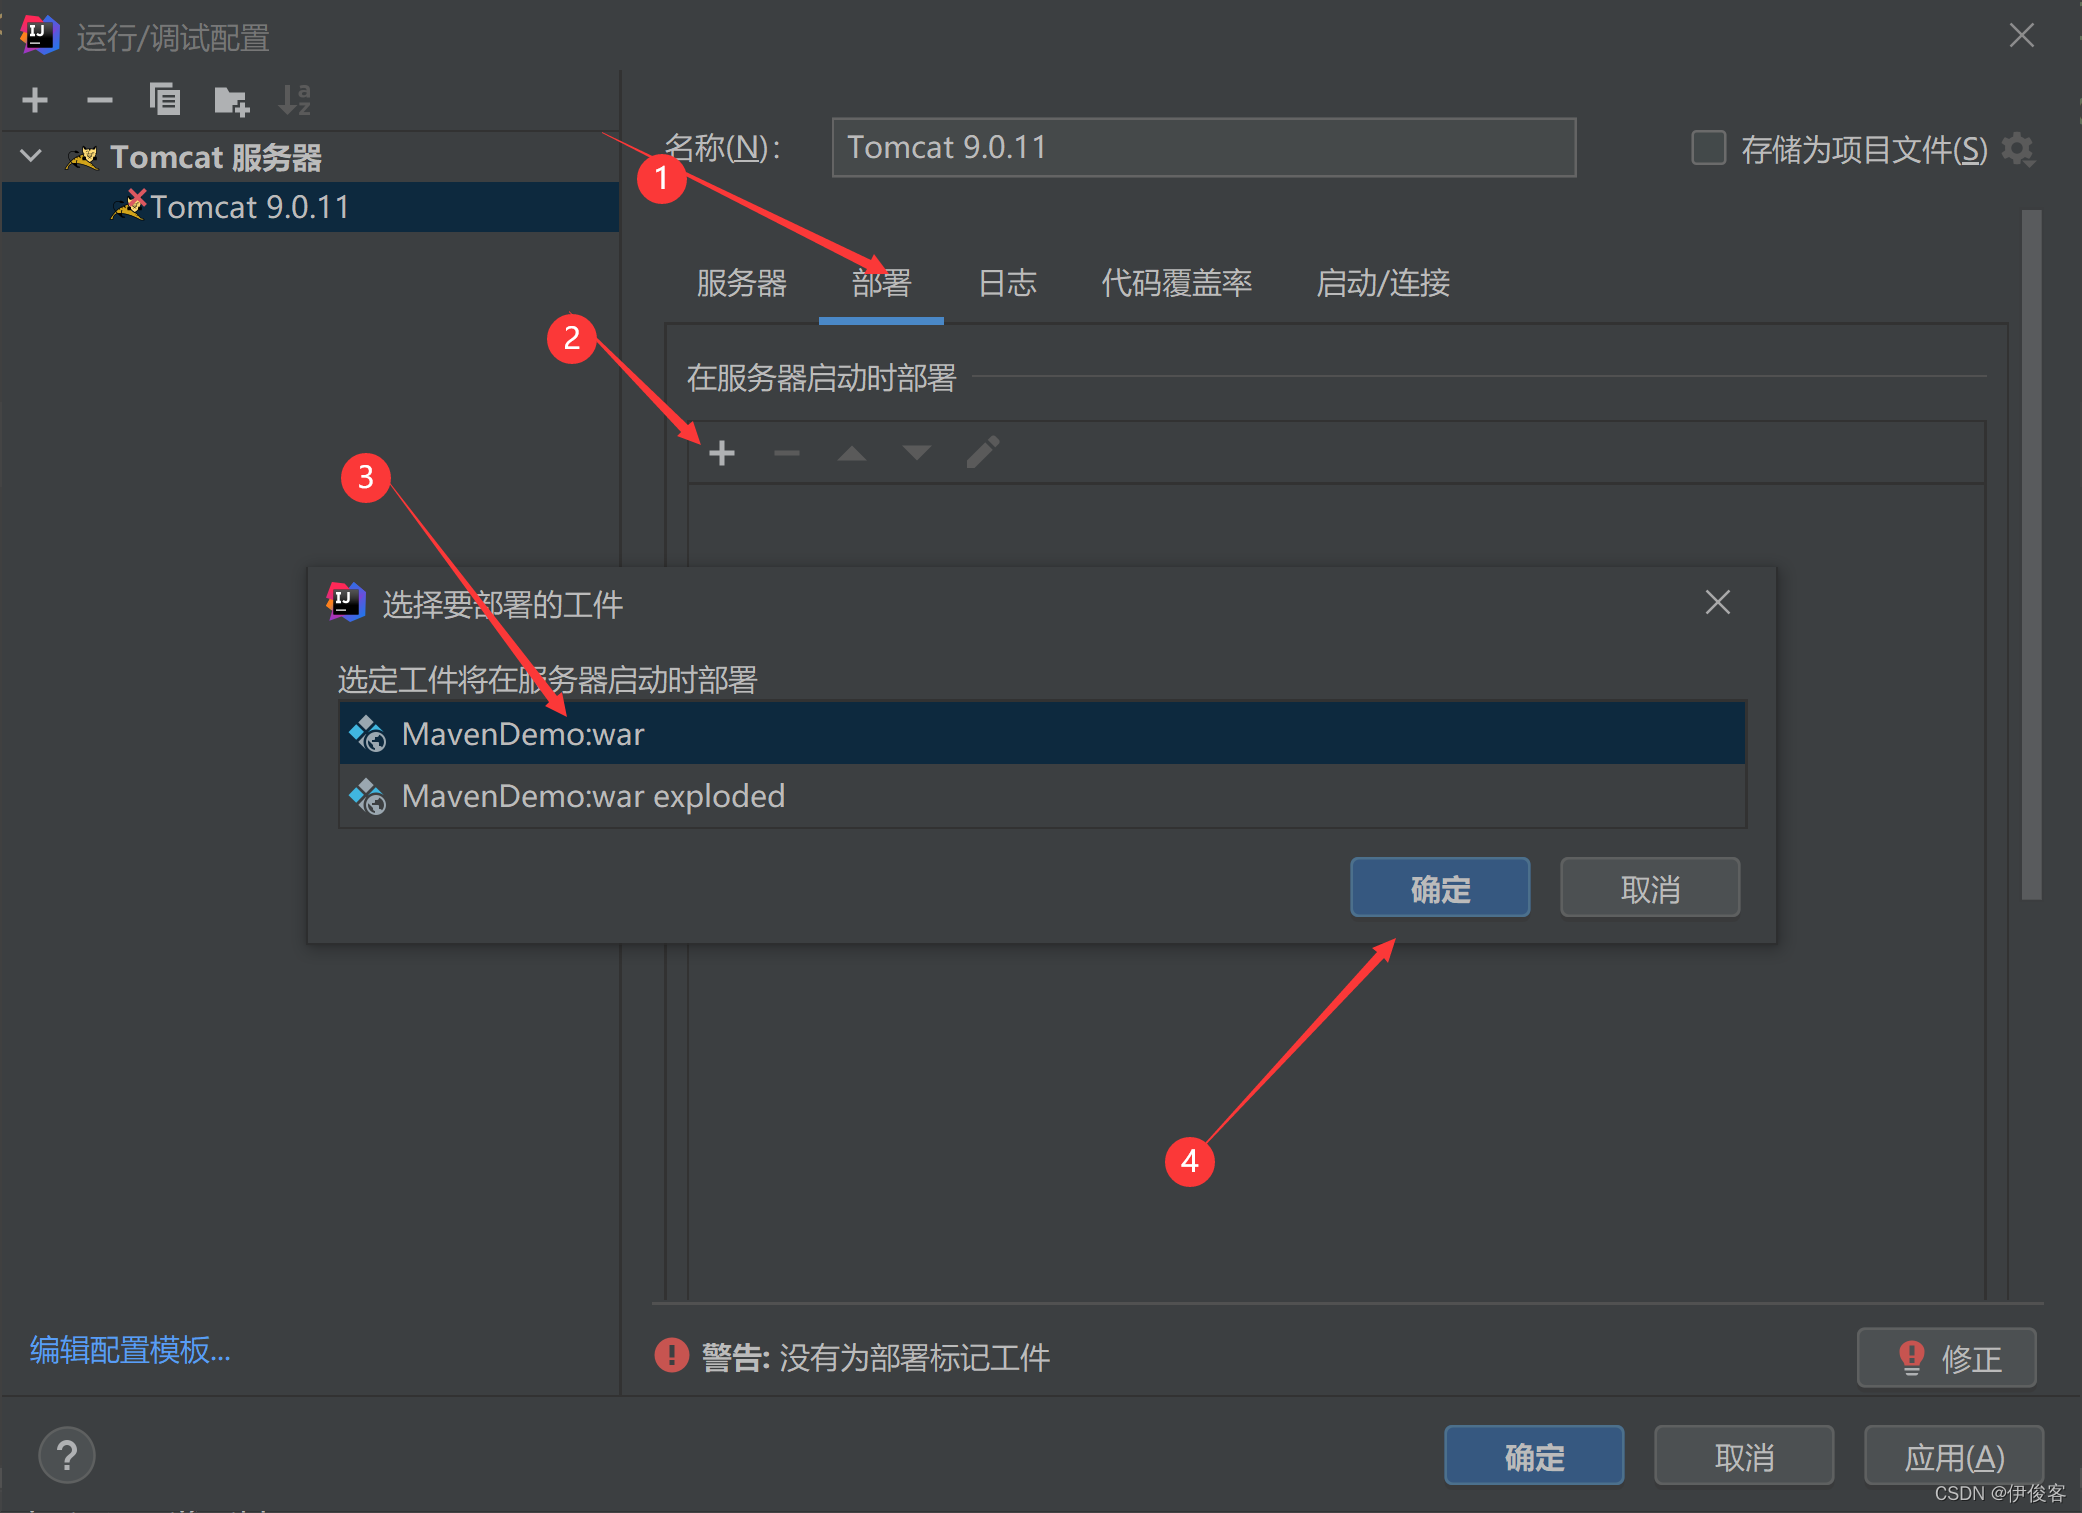Add a deployment artifact with plus
This screenshot has height=1513, width=2082.
[x=722, y=454]
